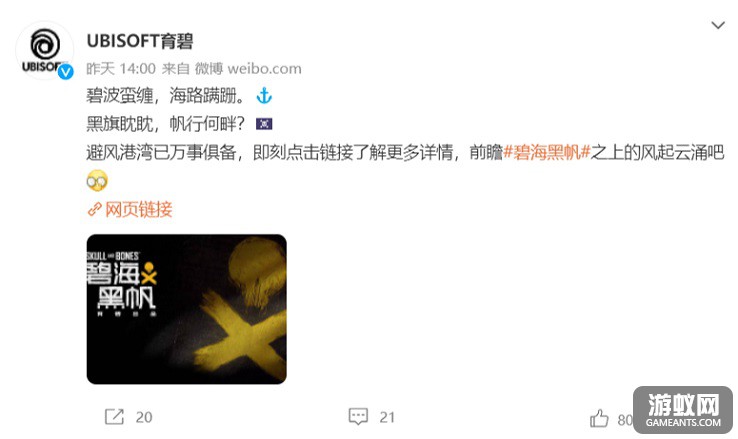Open the 微博 weibo.com source link

click(x=248, y=69)
